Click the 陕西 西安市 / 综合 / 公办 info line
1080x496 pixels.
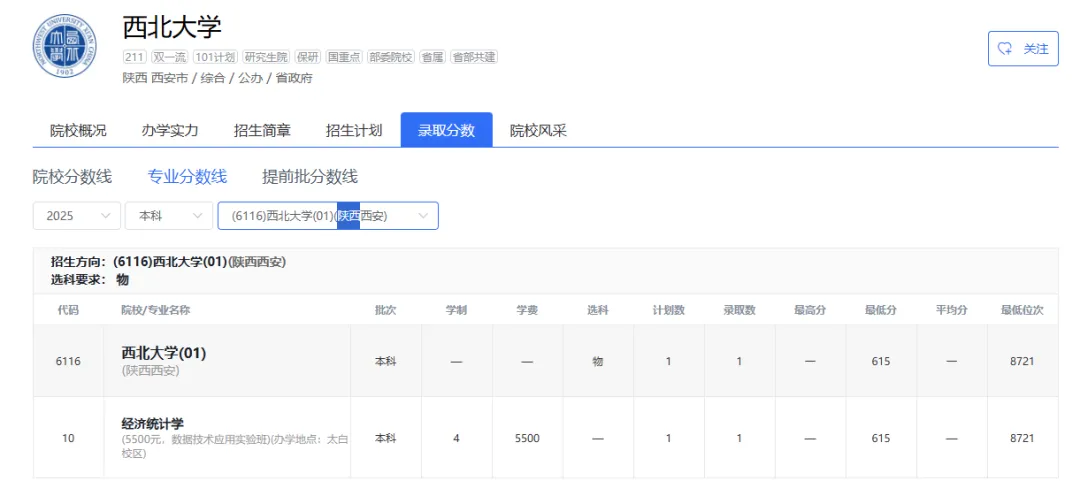pos(218,78)
